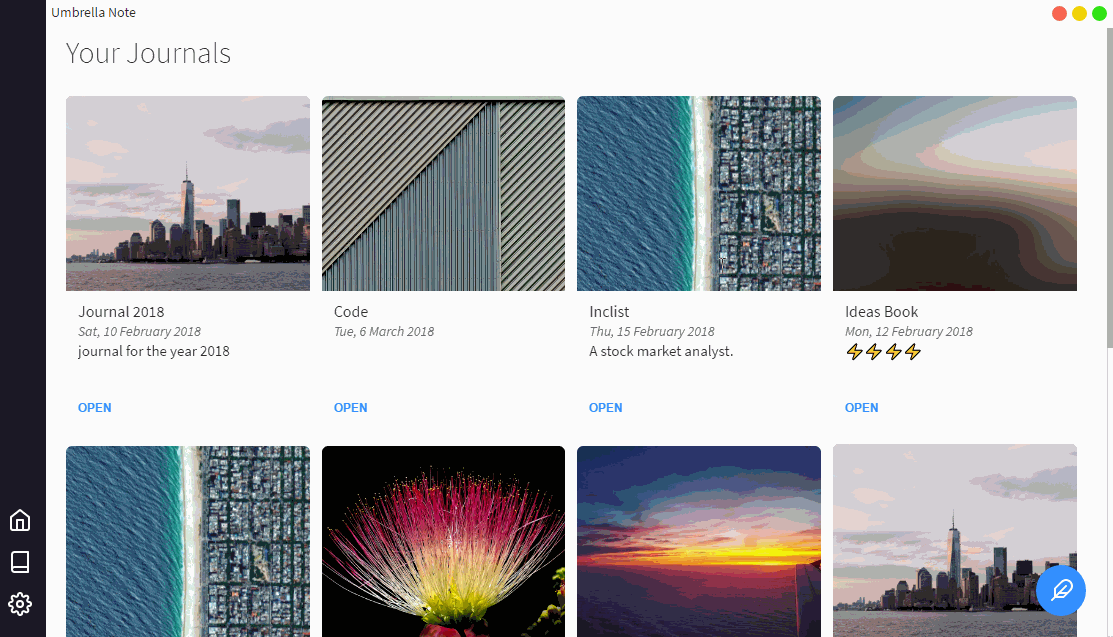
Task: Click the 'Umbrella Note' window title
Action: [x=93, y=12]
